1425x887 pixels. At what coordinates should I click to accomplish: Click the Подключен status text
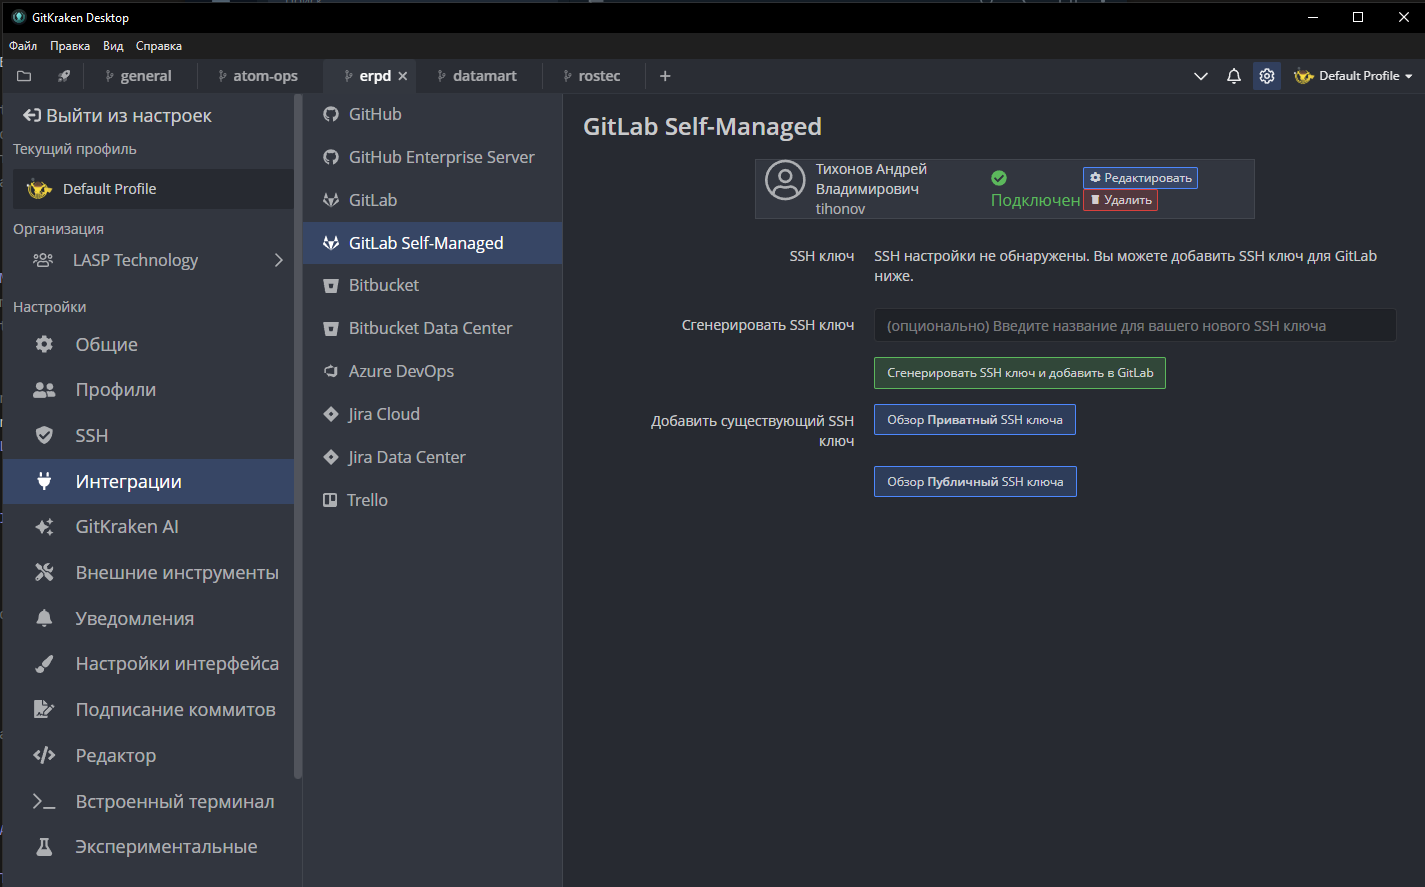point(1035,200)
